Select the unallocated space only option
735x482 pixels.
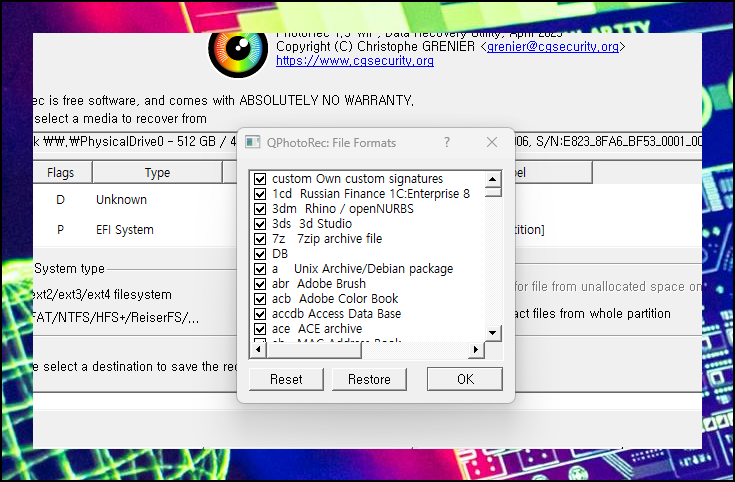pos(608,286)
